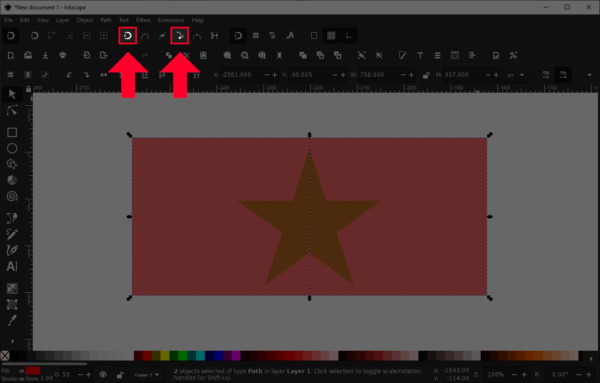Open the Fill and Stroke dialog icon
The image size is (600, 383).
pyautogui.click(x=402, y=55)
